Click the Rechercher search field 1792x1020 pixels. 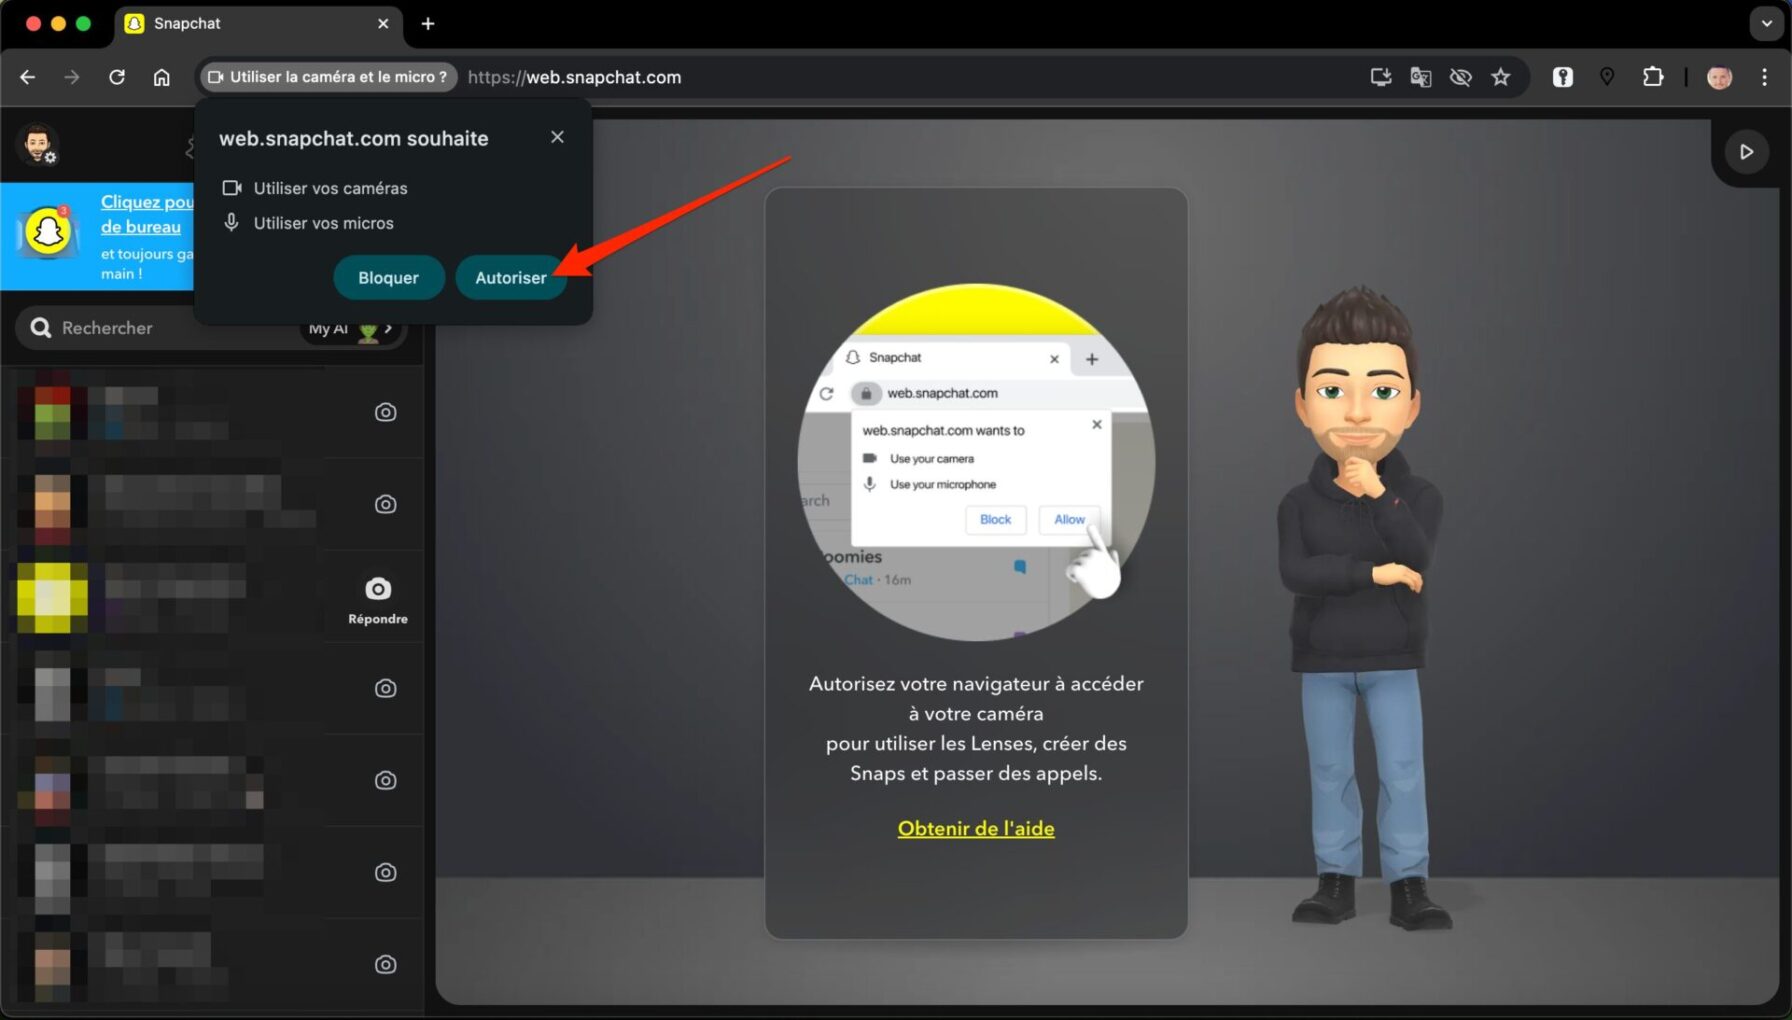click(160, 328)
